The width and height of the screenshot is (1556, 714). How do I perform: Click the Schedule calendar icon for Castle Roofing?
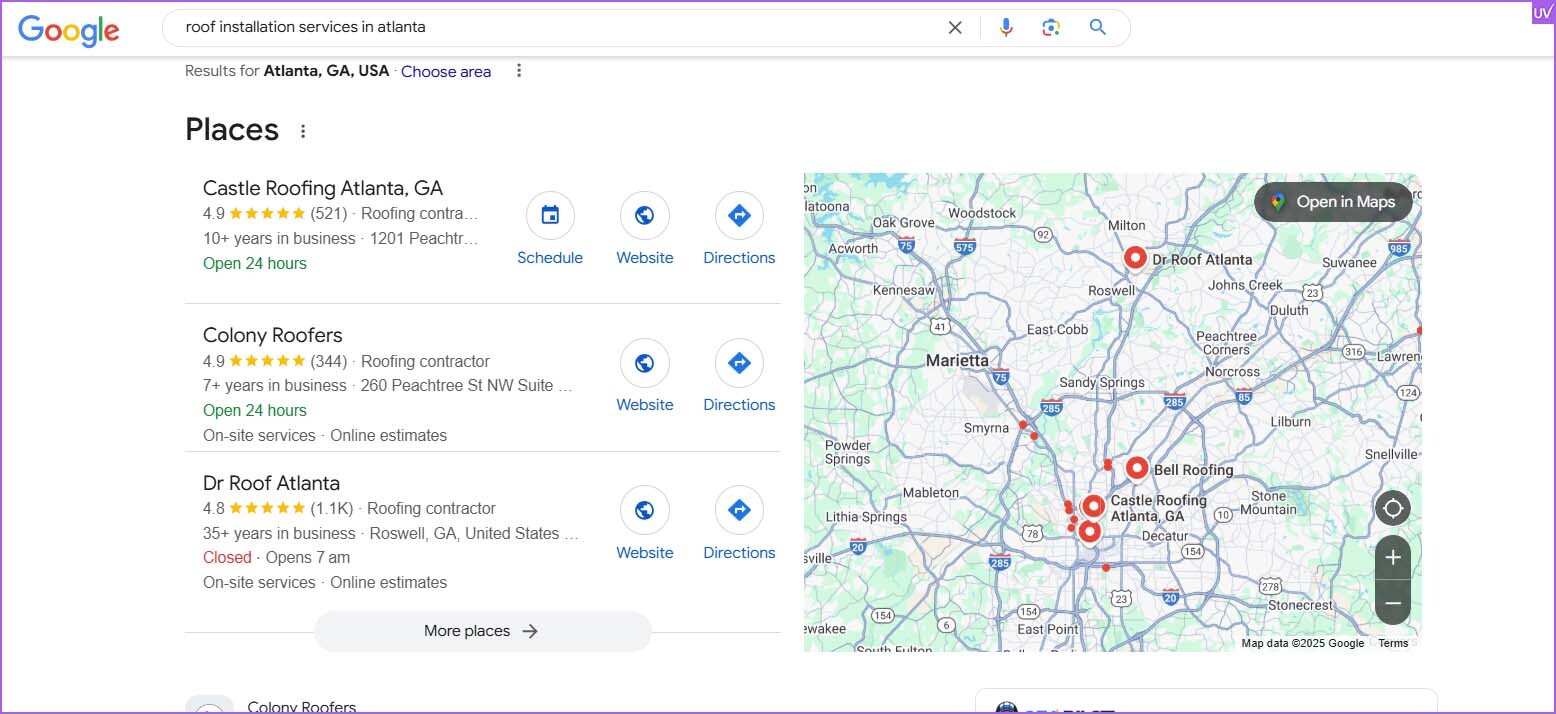(550, 215)
